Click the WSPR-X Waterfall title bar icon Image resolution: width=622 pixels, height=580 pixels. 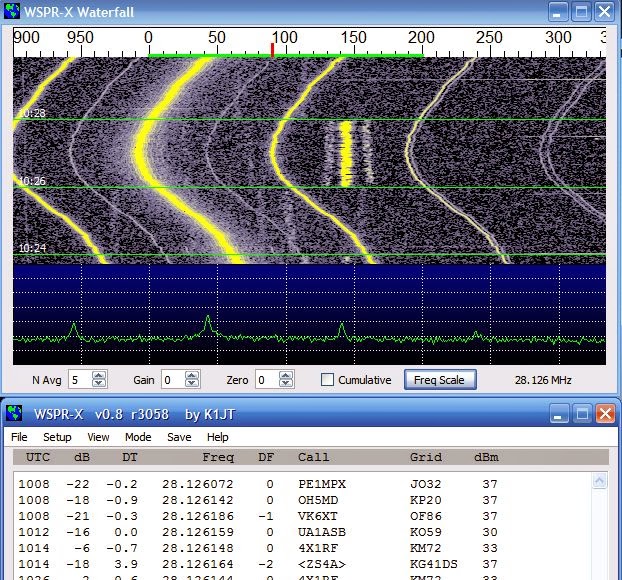coord(12,12)
